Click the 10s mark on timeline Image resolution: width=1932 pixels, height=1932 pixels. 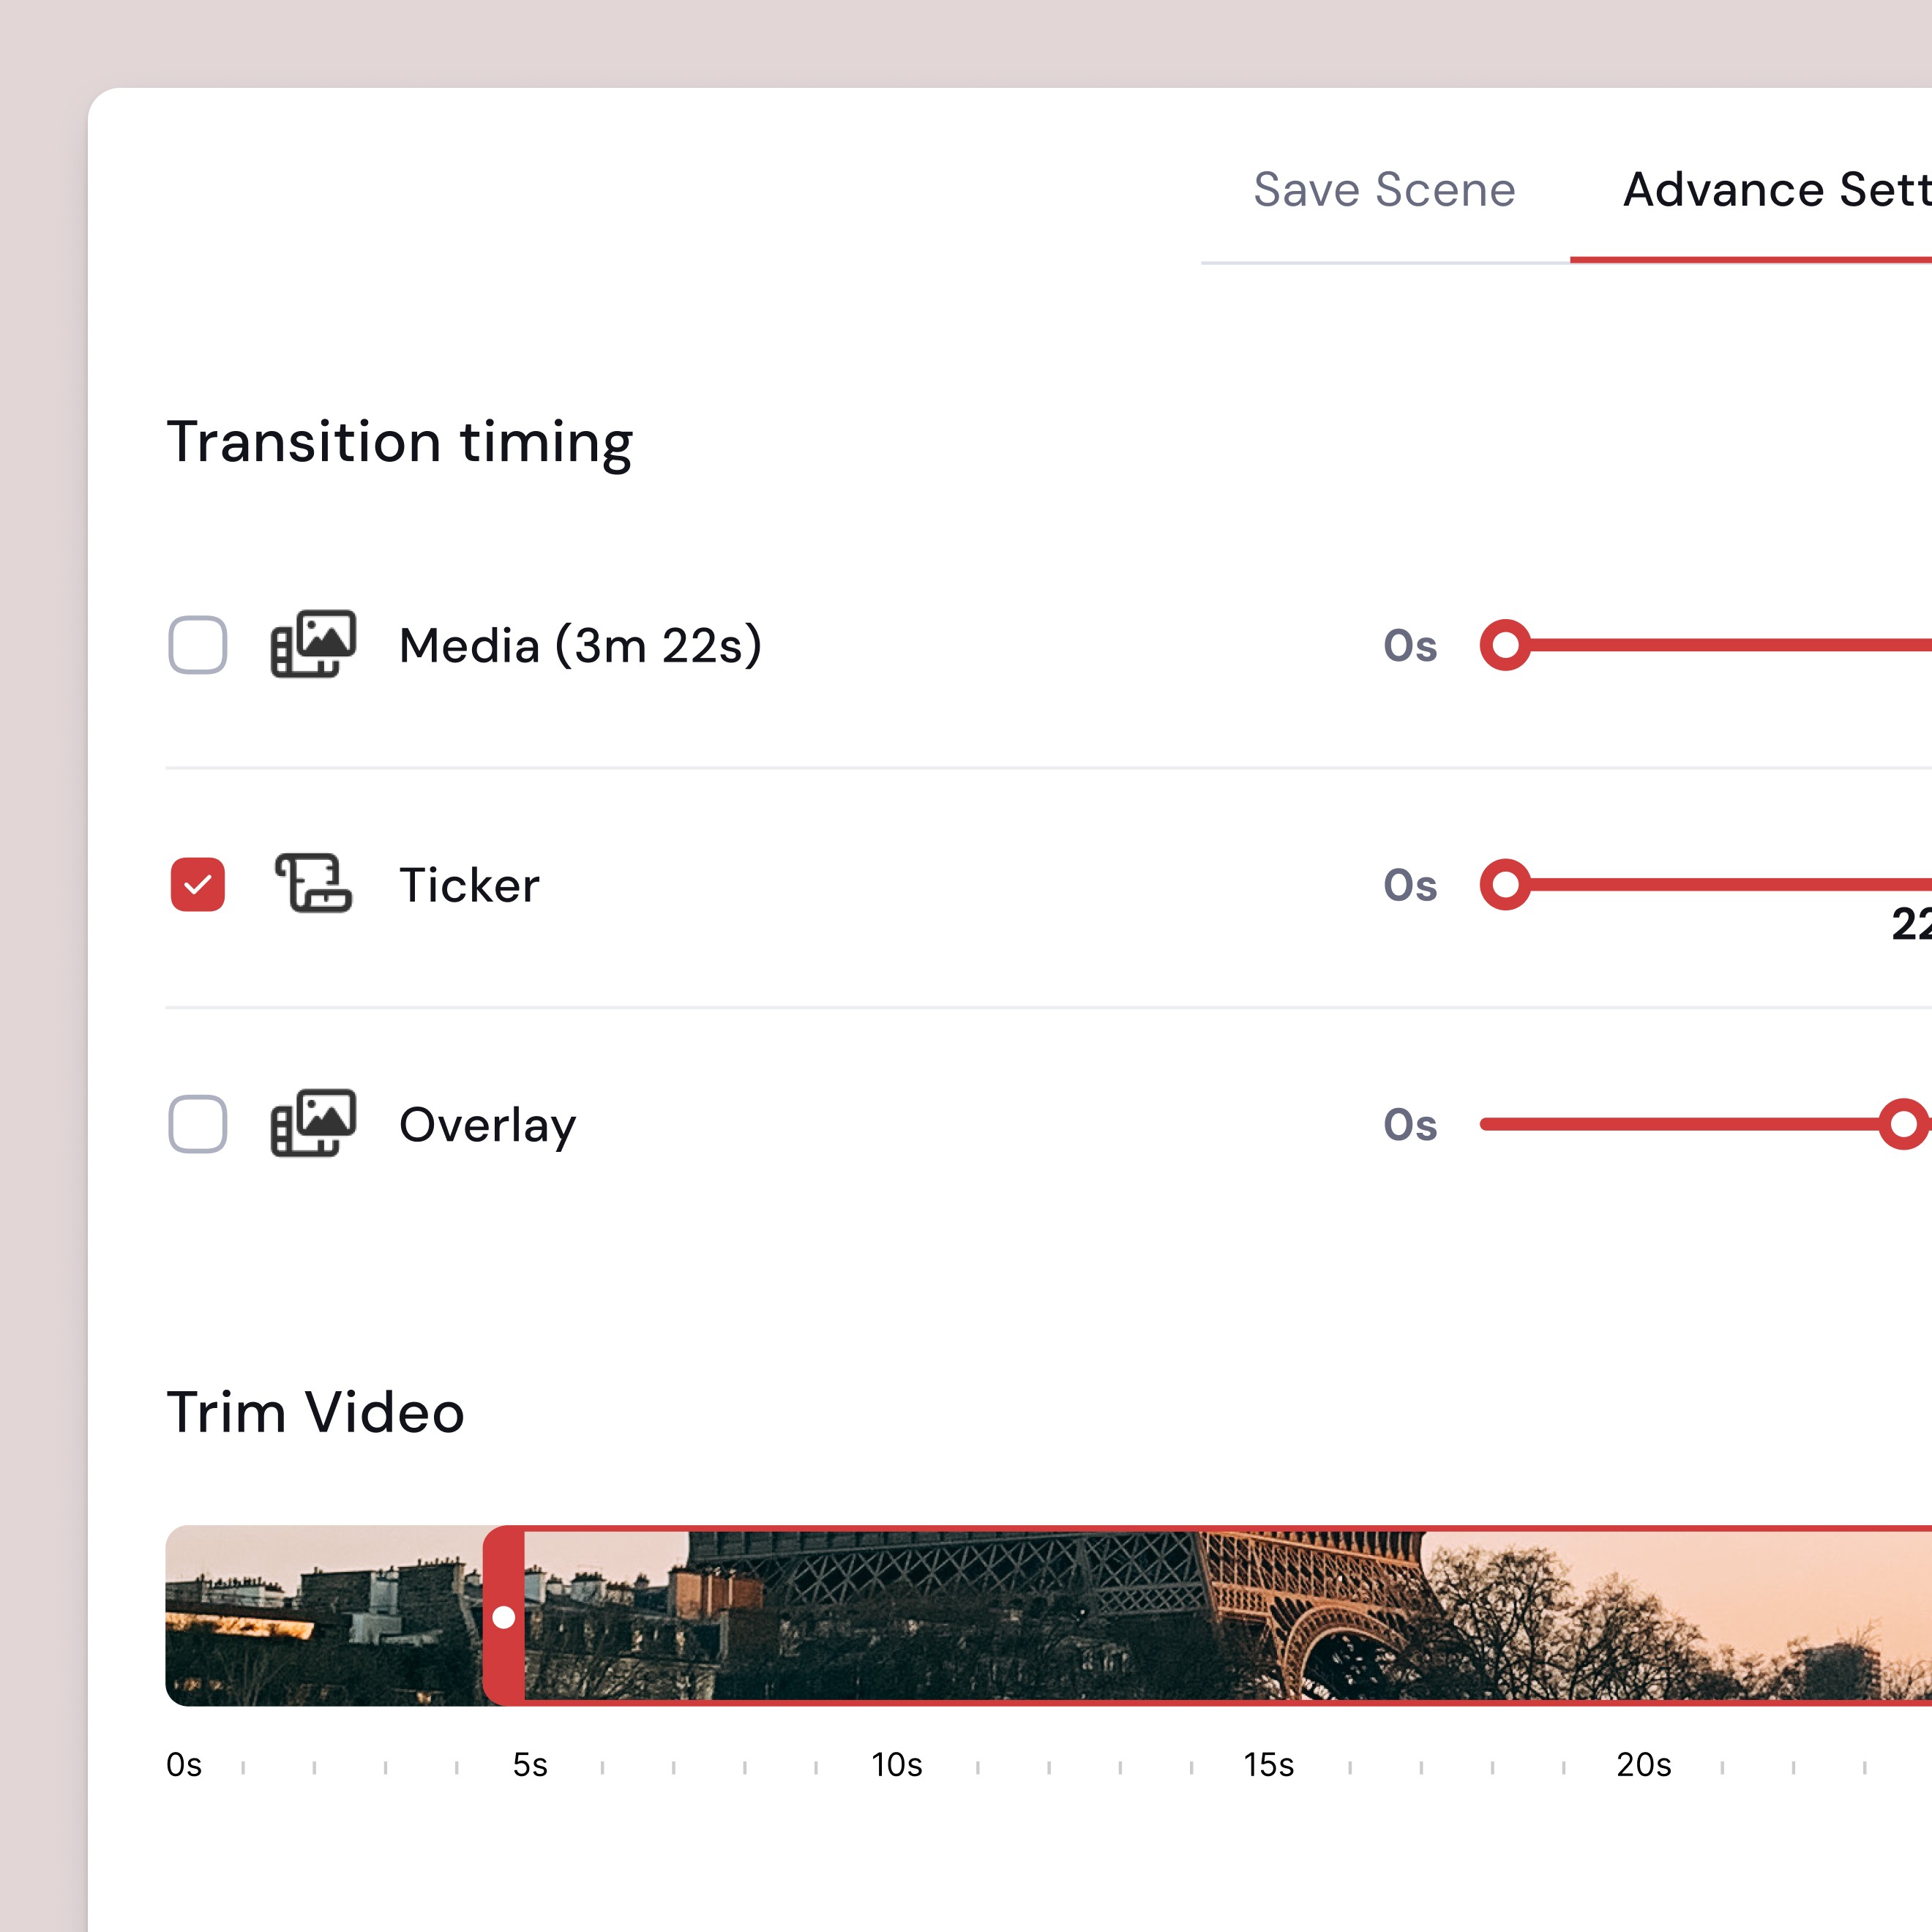click(x=896, y=1765)
